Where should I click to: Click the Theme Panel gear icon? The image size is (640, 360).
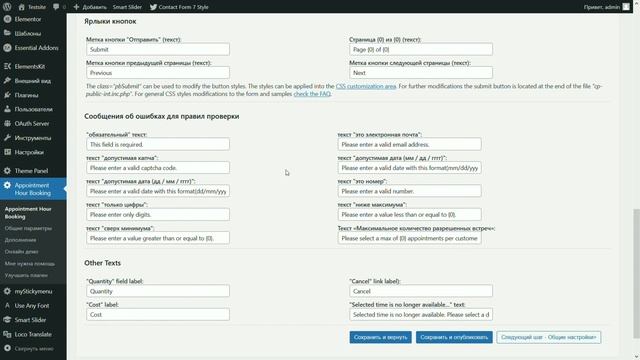tap(7, 171)
